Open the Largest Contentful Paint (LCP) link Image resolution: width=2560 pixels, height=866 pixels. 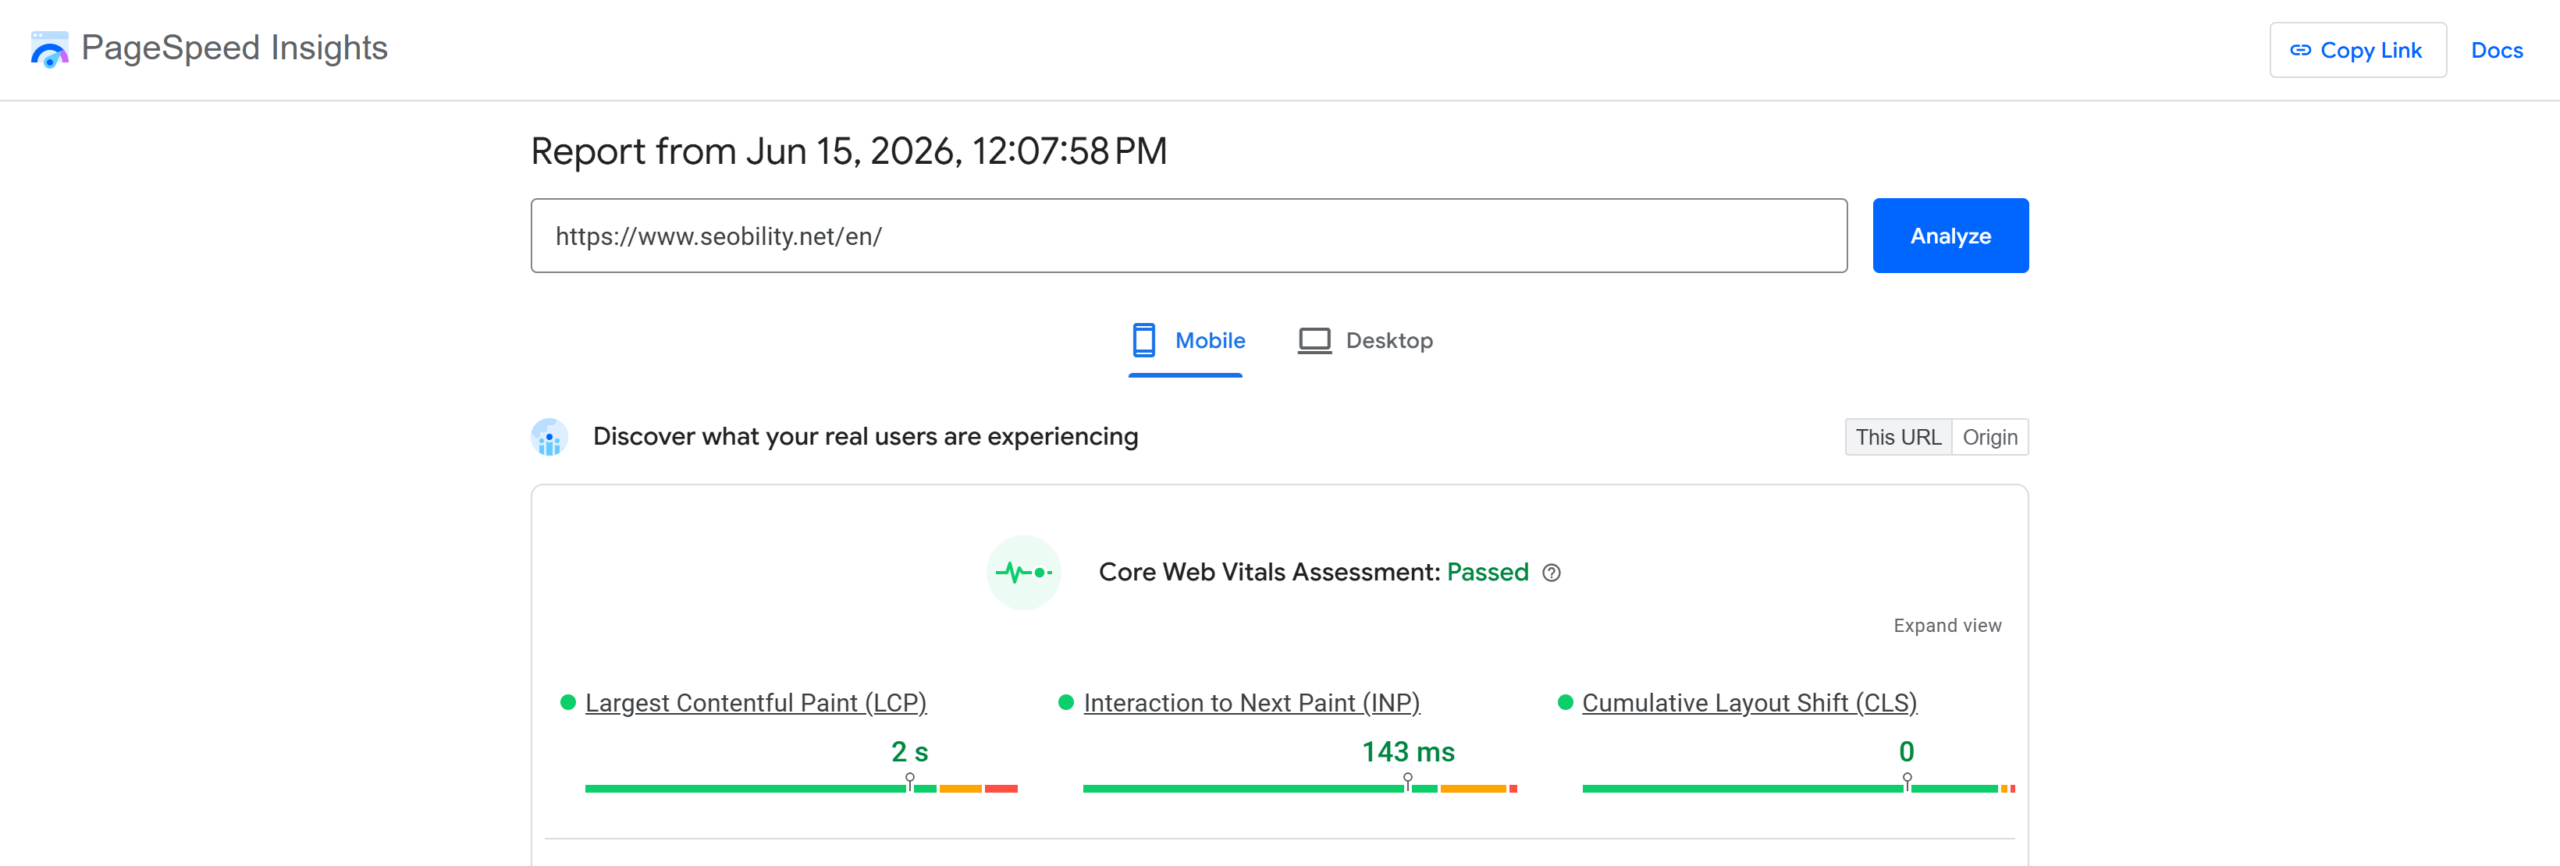(756, 703)
